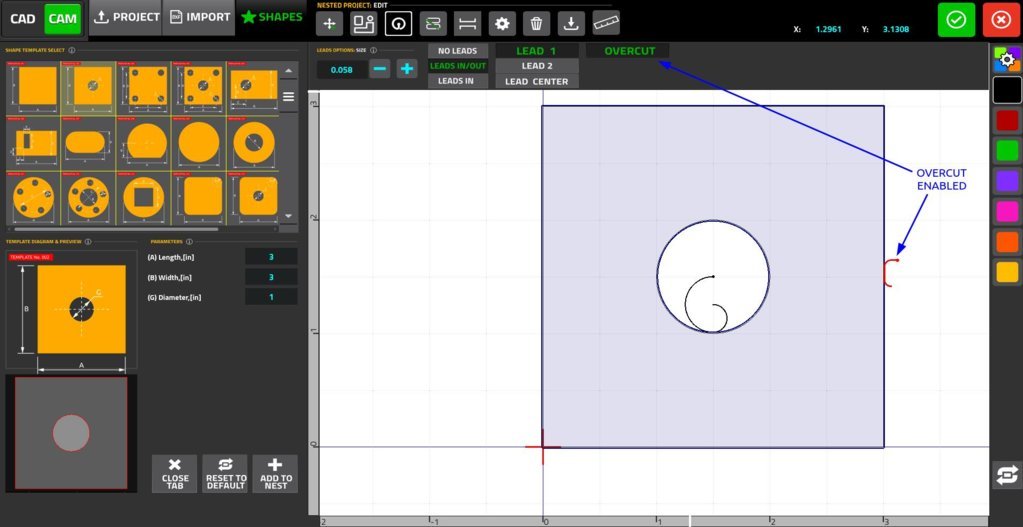Choose the LEAD CENTER option
Image resolution: width=1023 pixels, height=527 pixels.
coord(536,82)
